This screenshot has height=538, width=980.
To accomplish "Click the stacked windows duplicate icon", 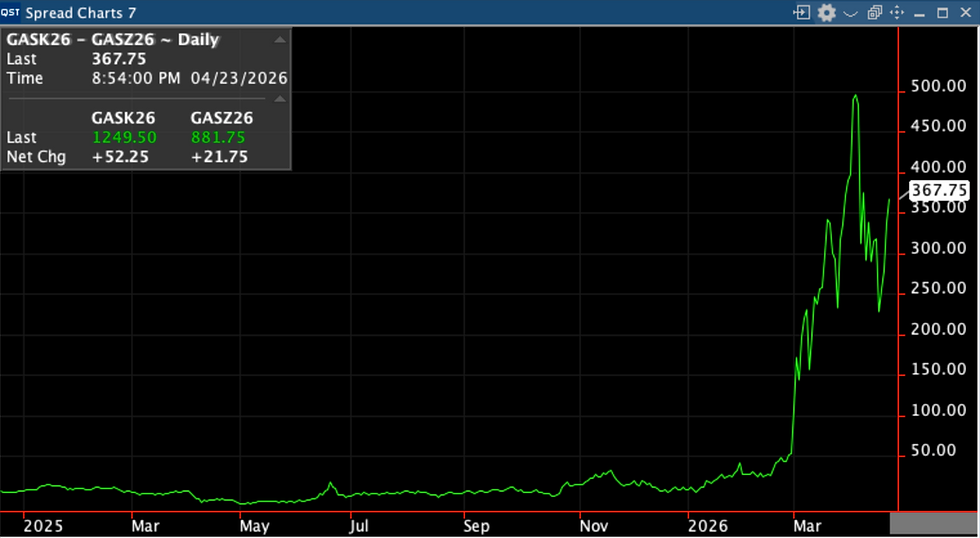I will [x=874, y=12].
